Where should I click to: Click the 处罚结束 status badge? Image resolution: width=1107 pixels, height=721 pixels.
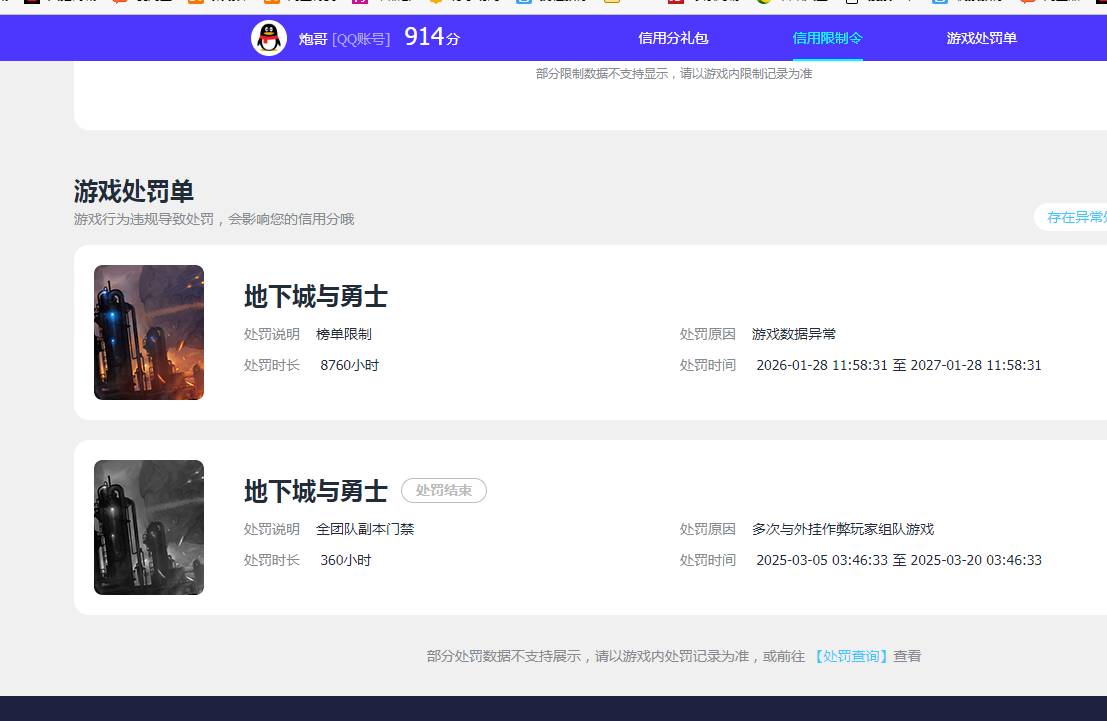(x=443, y=490)
